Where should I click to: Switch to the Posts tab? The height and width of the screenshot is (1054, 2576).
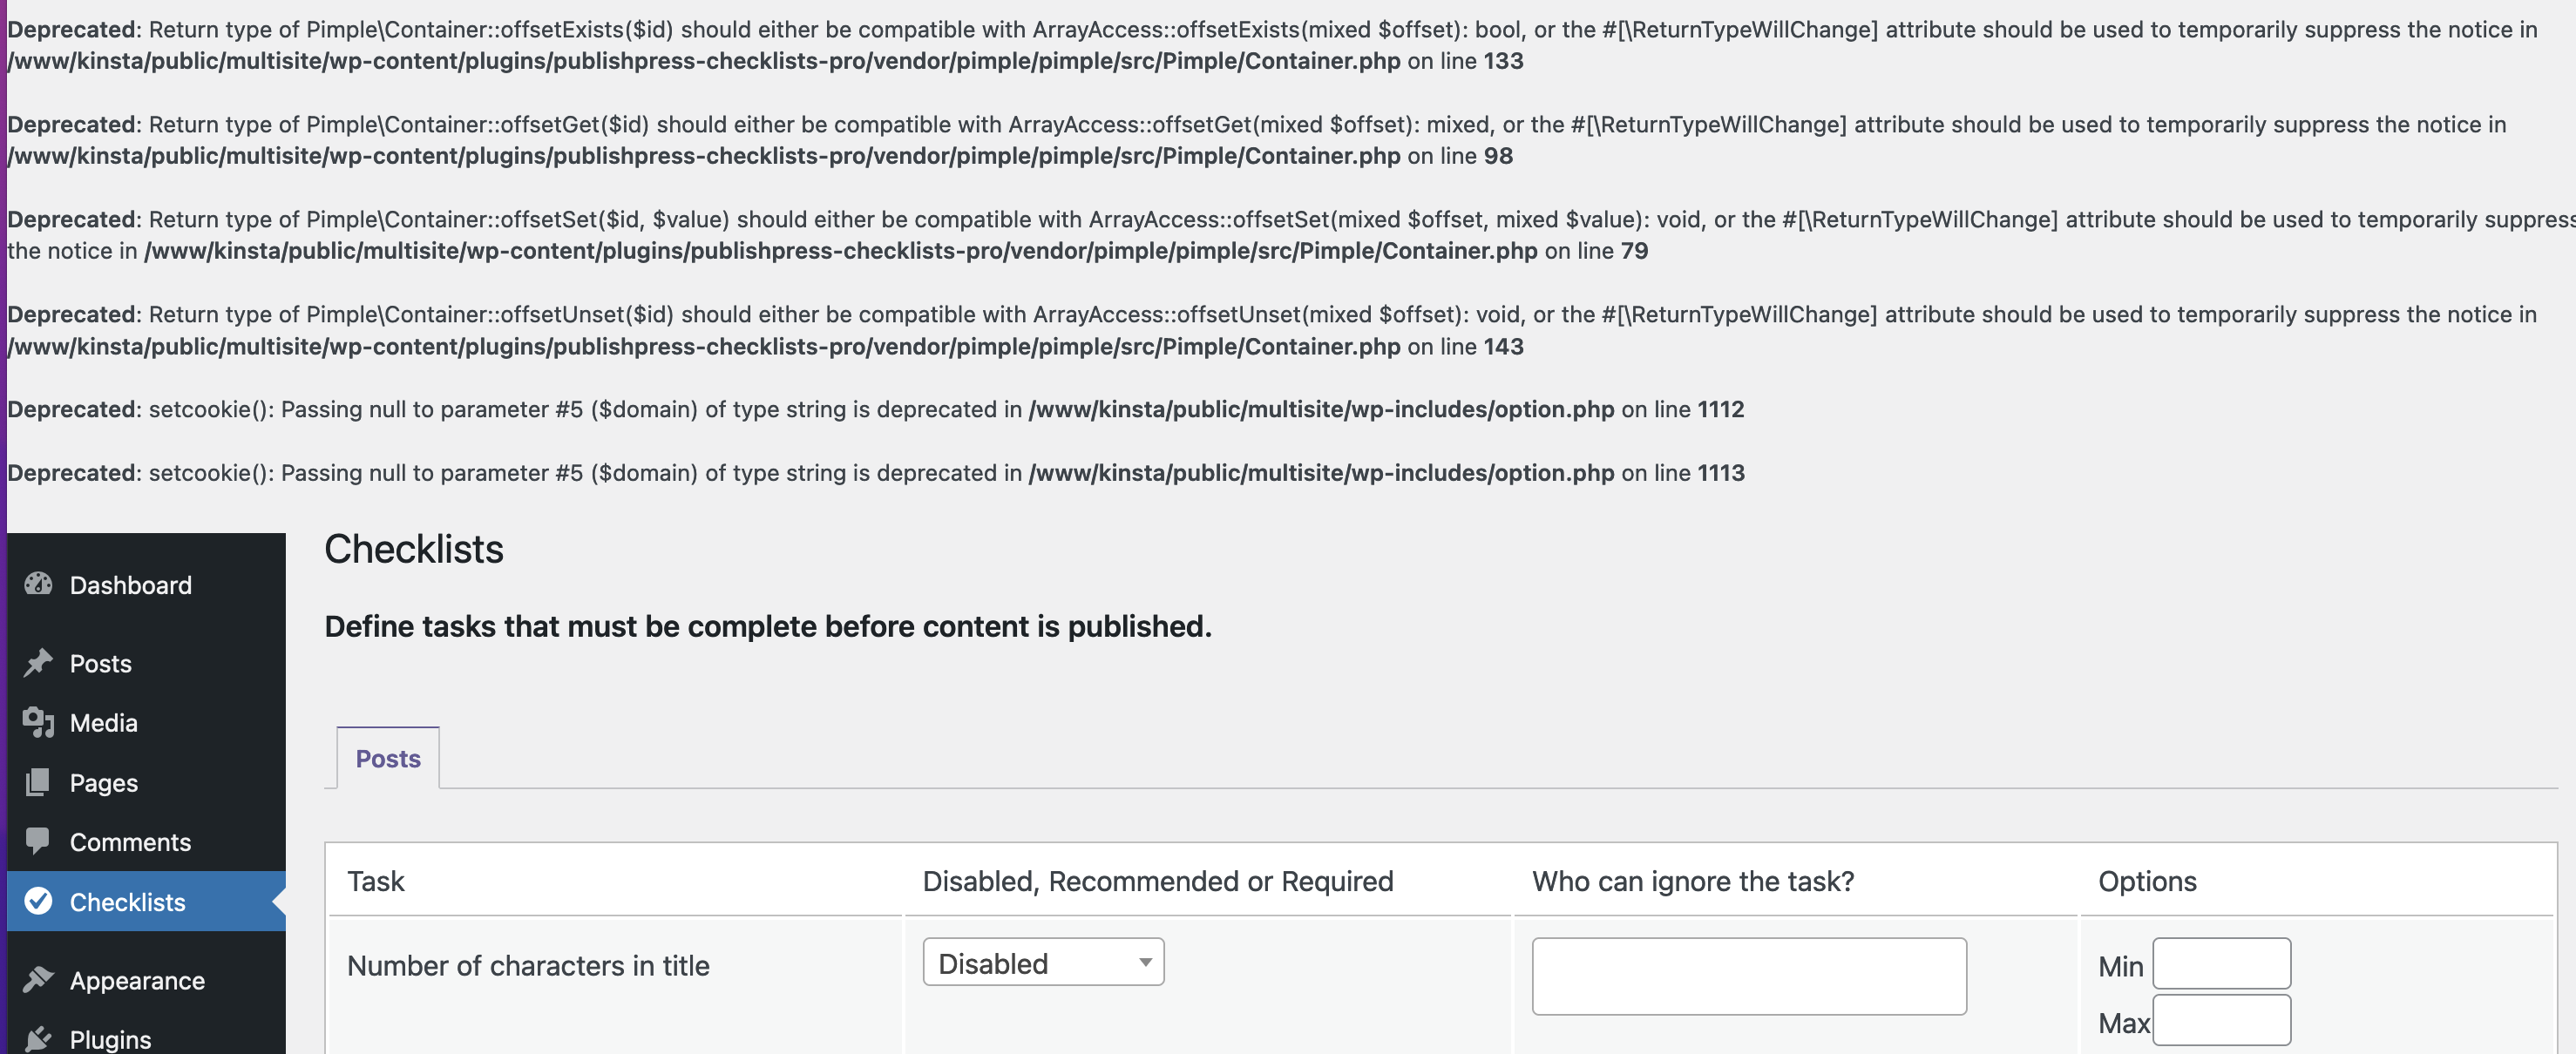coord(387,758)
